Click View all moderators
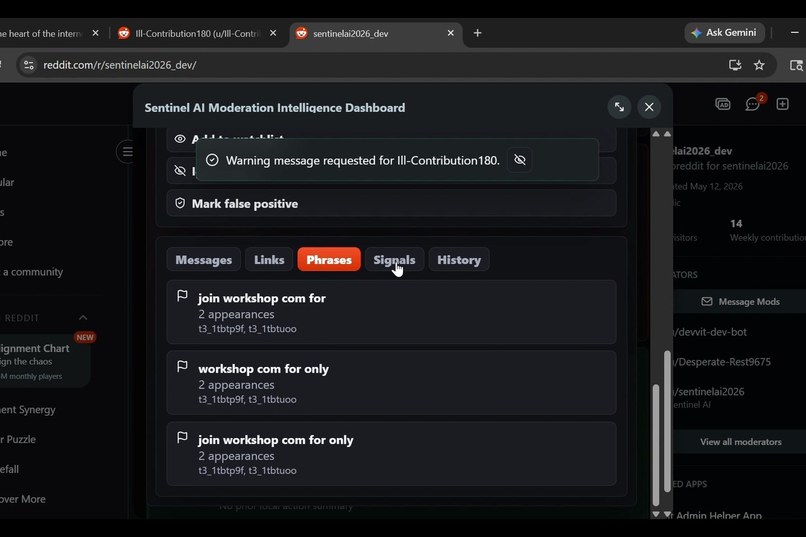Image resolution: width=806 pixels, height=537 pixels. (740, 442)
